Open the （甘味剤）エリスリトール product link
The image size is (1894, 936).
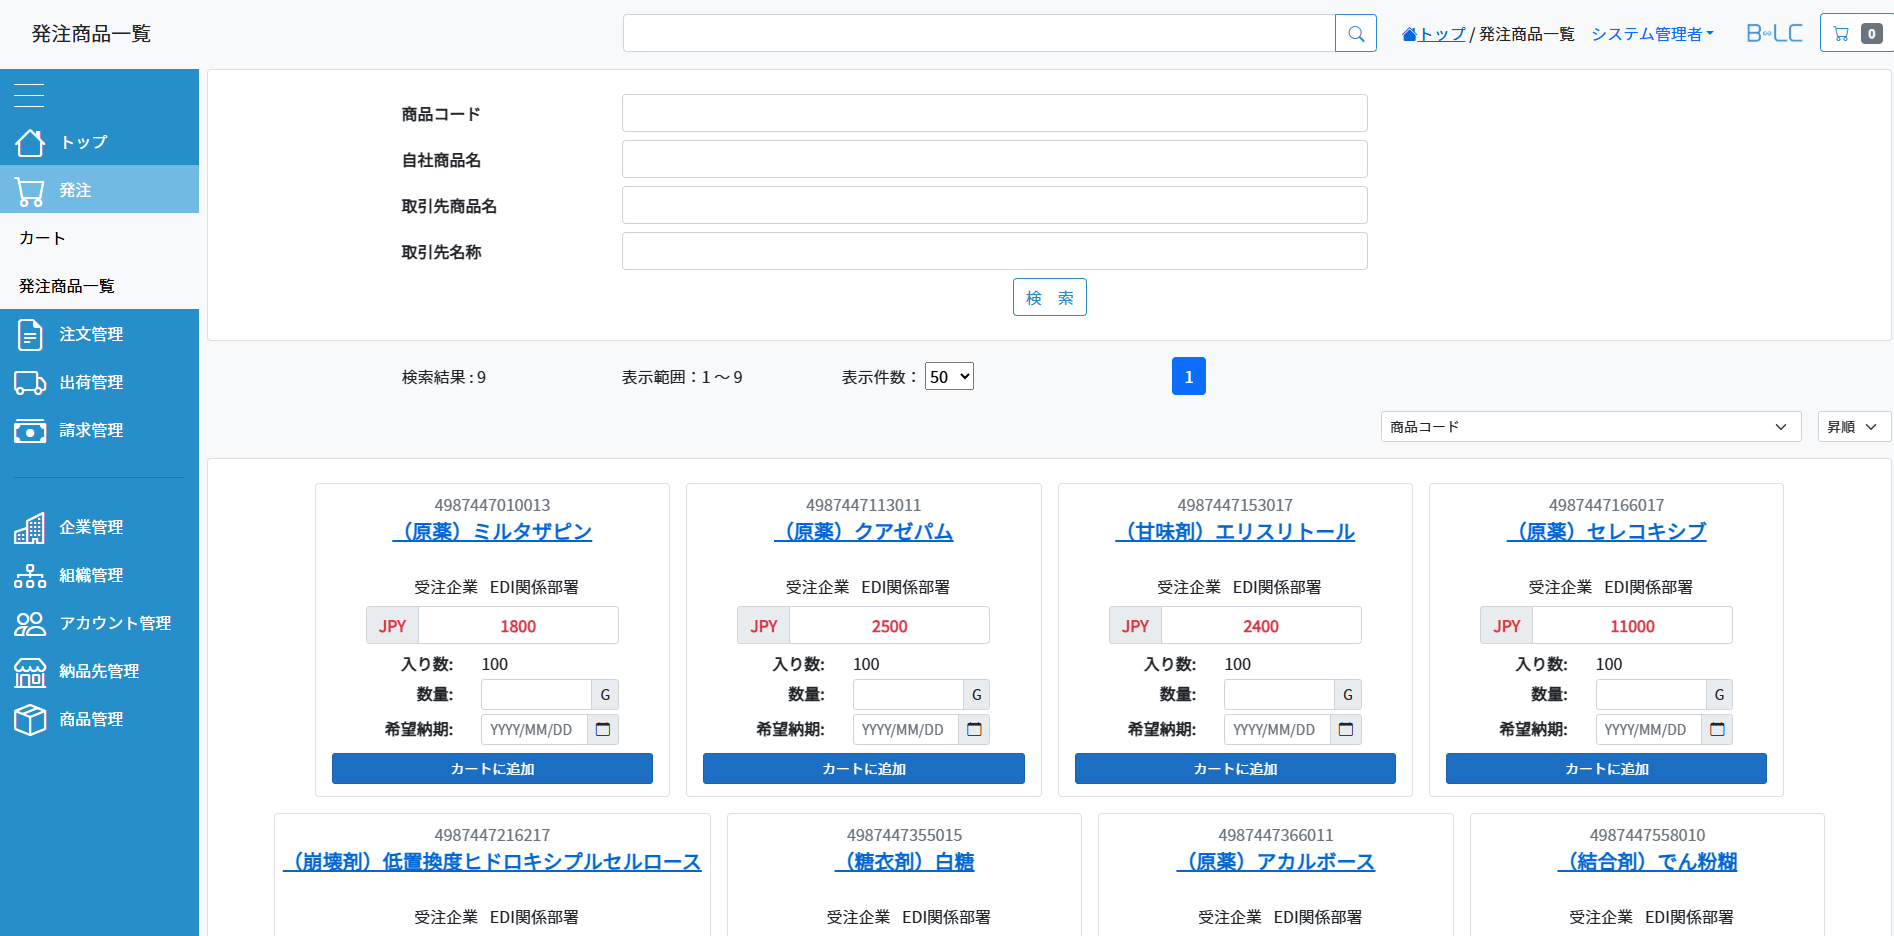tap(1235, 532)
